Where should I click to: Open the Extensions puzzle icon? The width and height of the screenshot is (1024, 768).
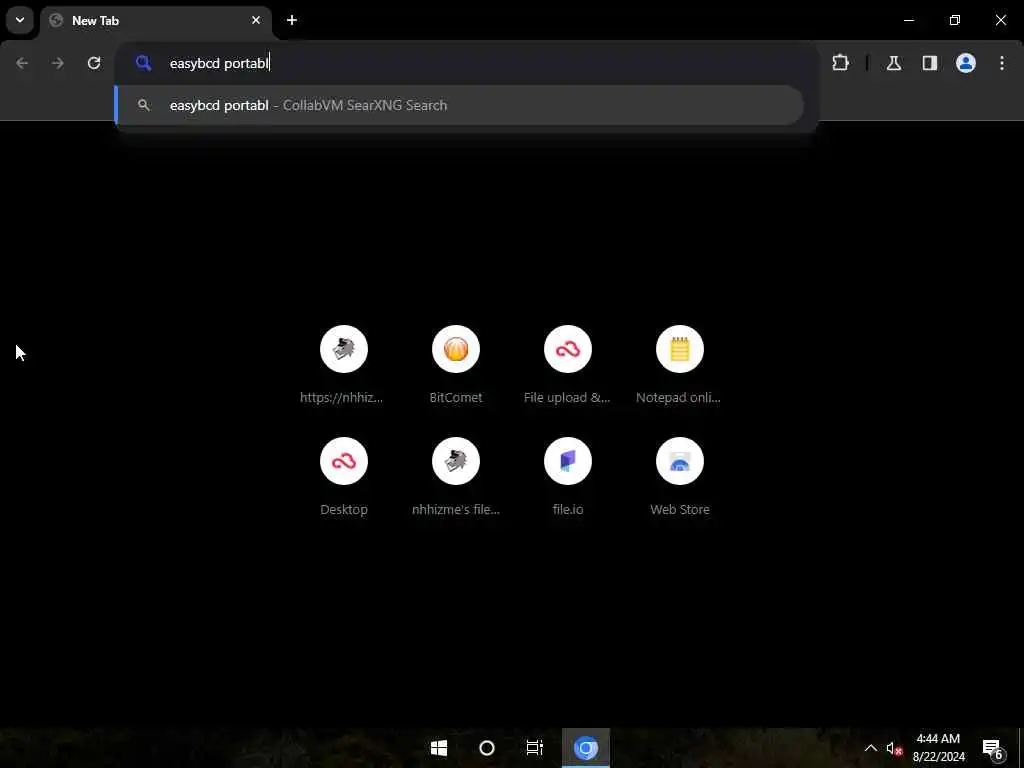click(840, 63)
